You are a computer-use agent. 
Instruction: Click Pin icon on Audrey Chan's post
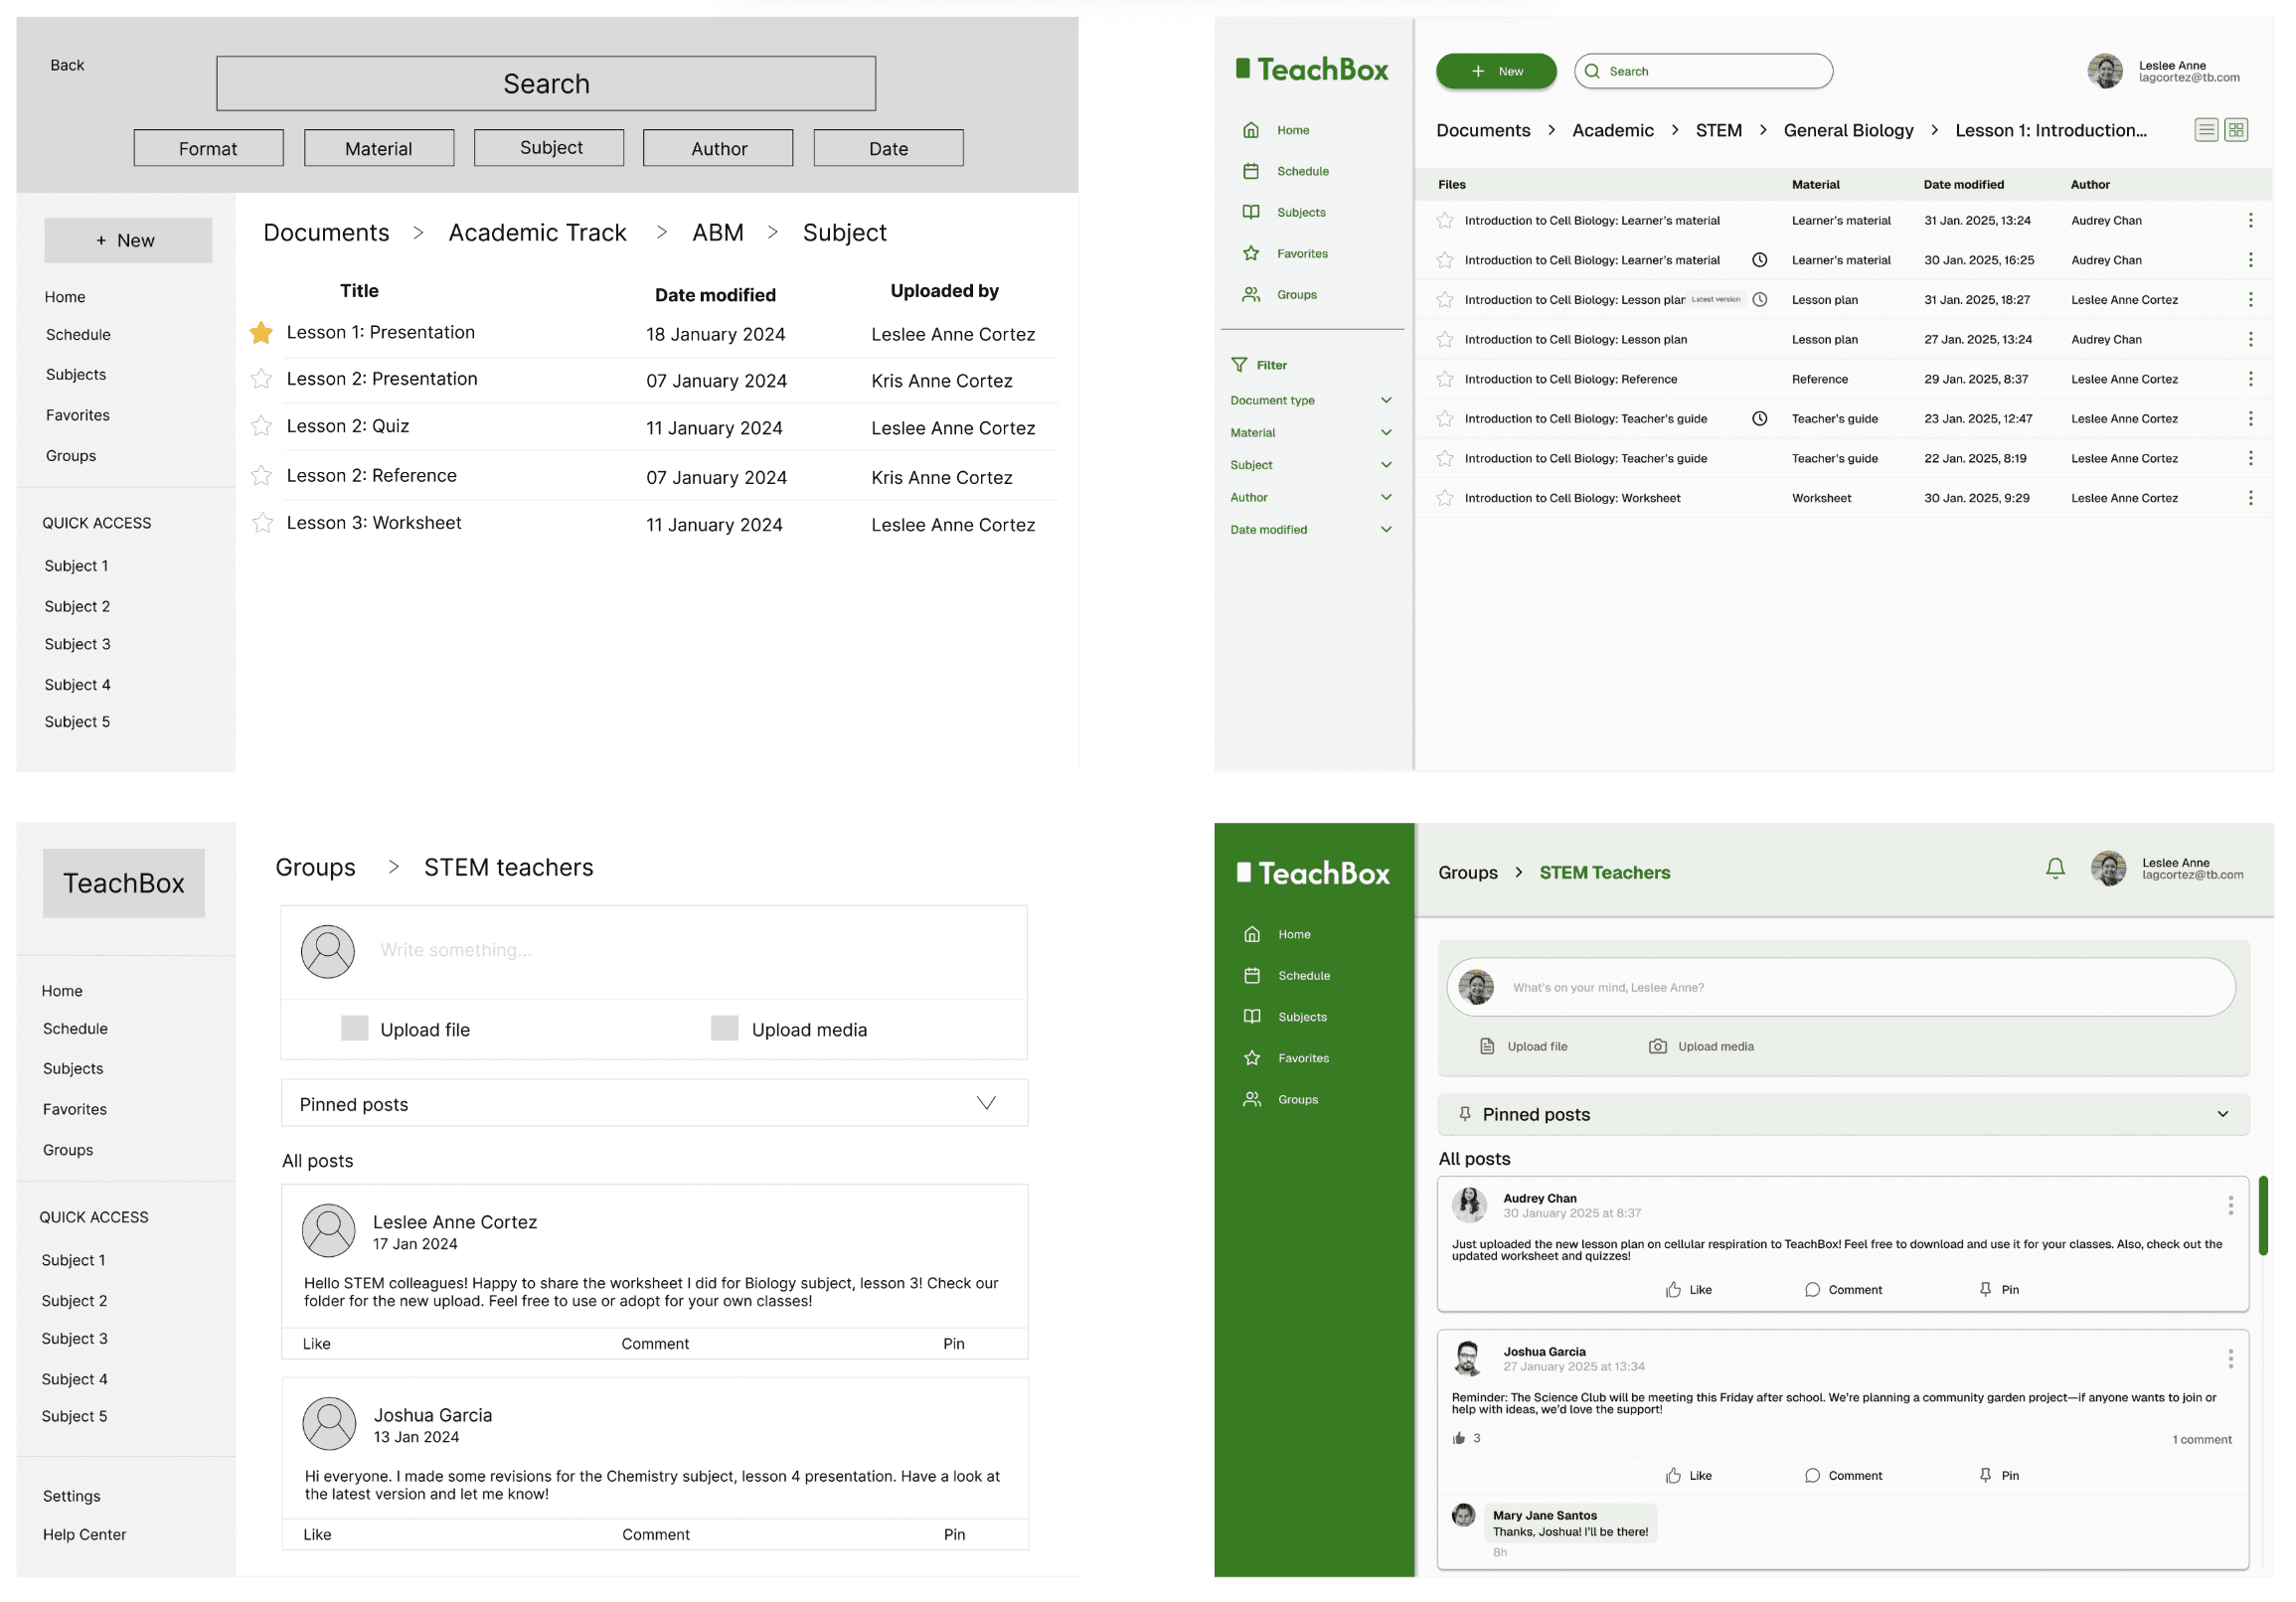click(x=1985, y=1289)
